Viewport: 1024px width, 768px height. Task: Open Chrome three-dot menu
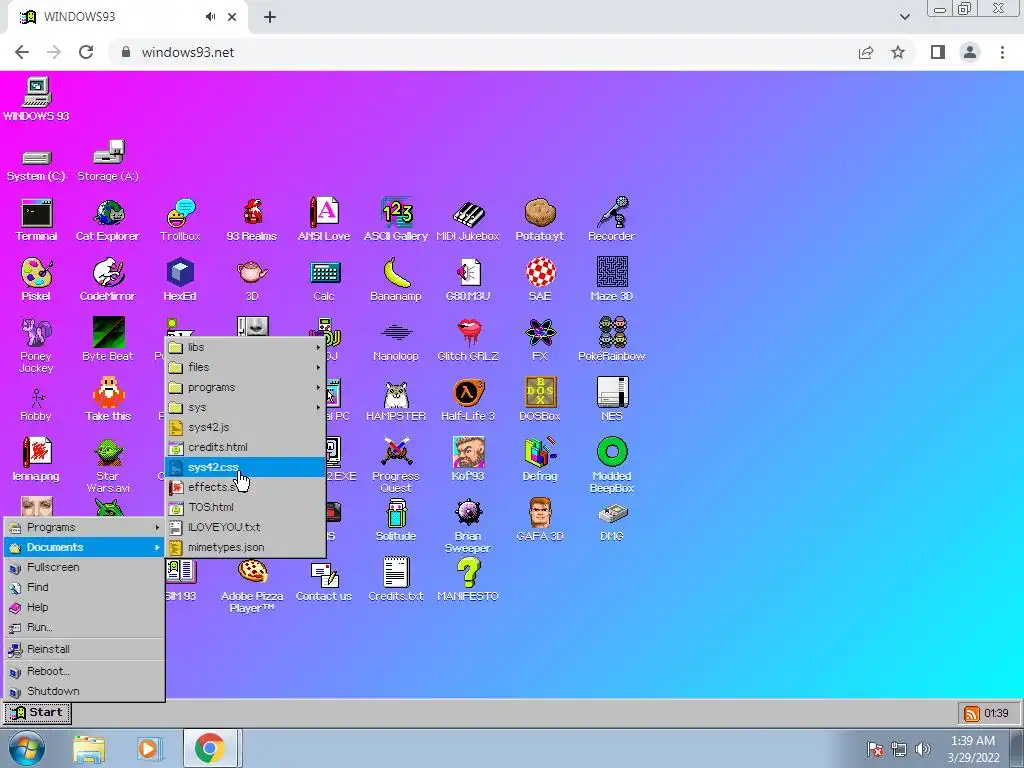1002,52
